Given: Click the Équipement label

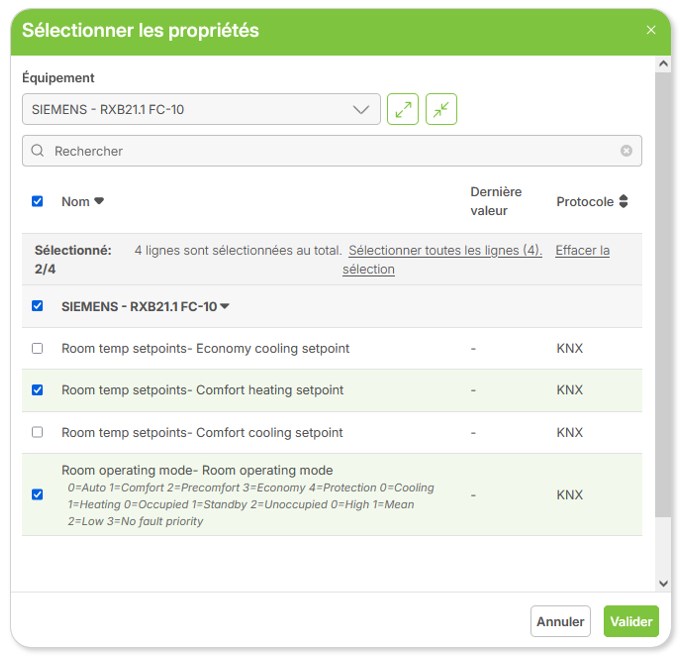Looking at the screenshot, I should [58, 78].
